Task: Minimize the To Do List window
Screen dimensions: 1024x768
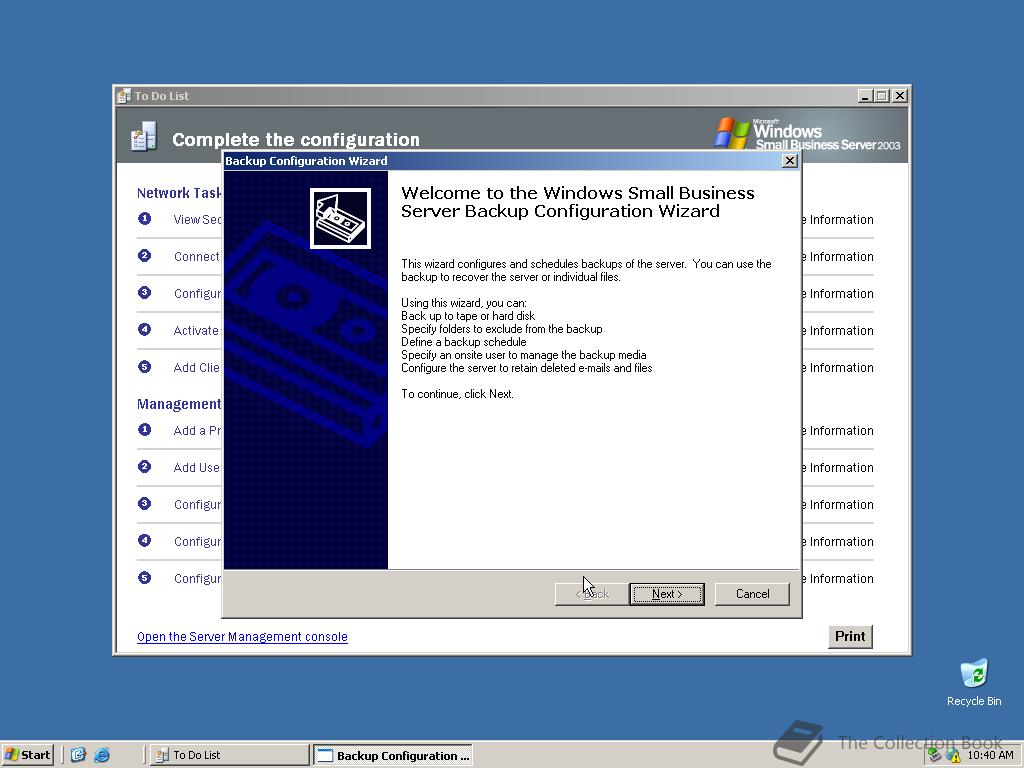Action: click(865, 96)
